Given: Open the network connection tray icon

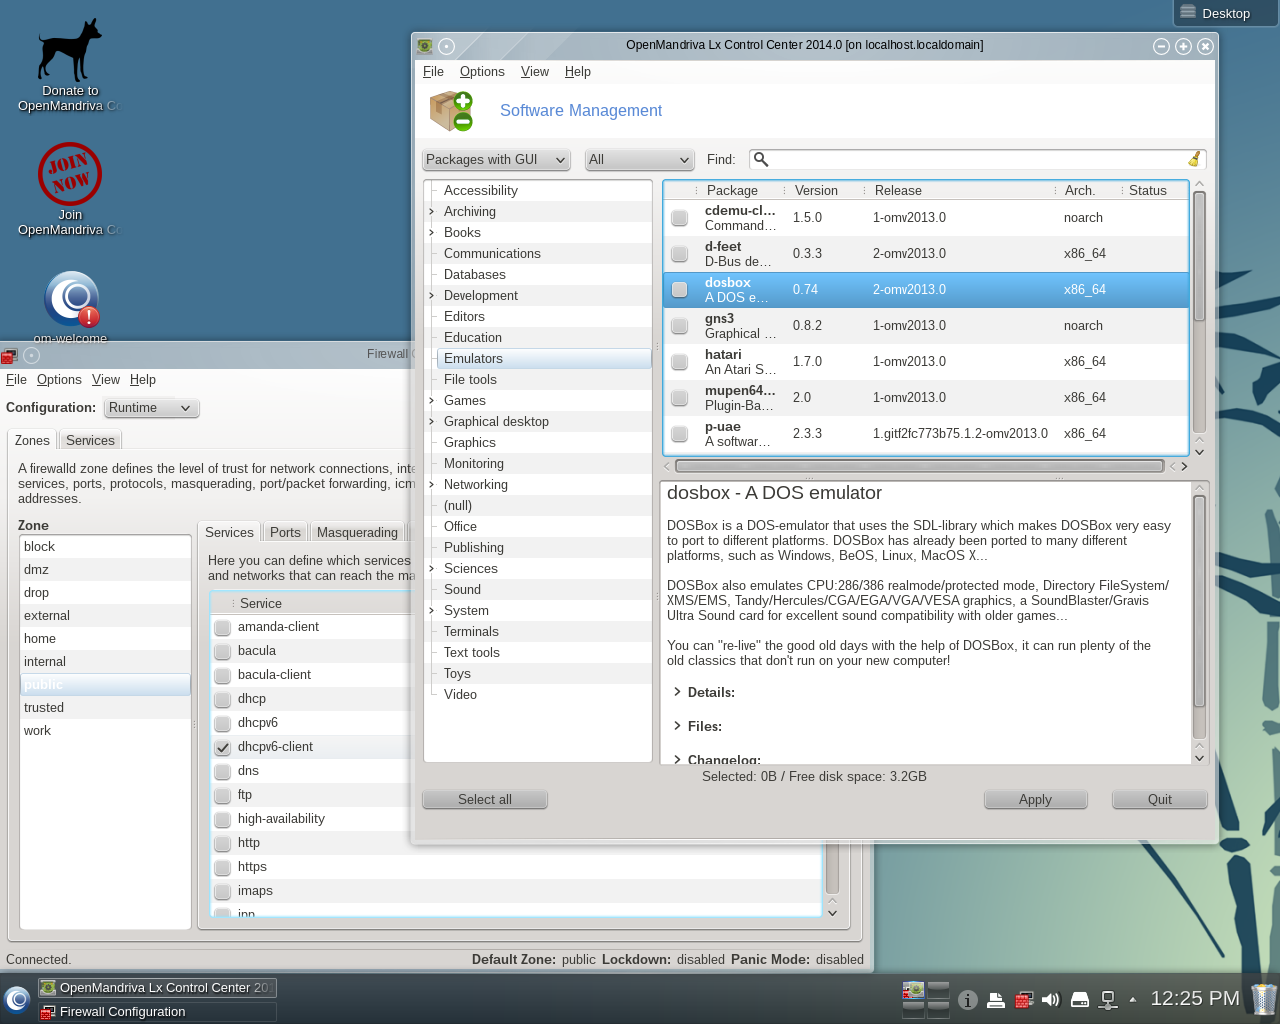Looking at the screenshot, I should pos(1108,999).
